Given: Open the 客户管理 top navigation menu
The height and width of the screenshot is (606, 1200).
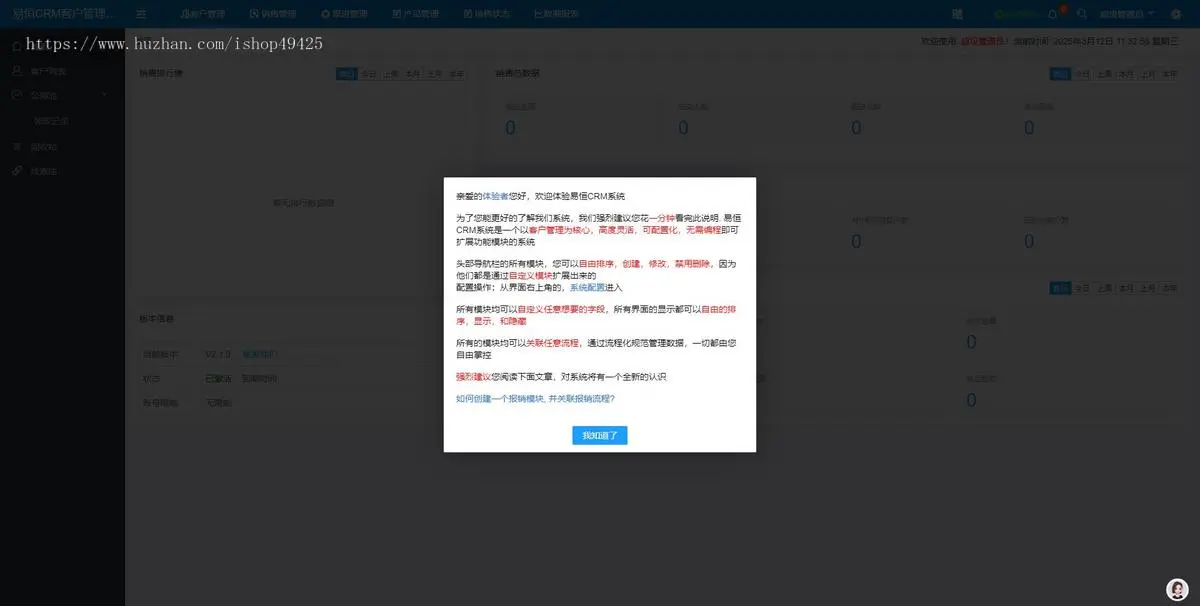Looking at the screenshot, I should coord(203,14).
